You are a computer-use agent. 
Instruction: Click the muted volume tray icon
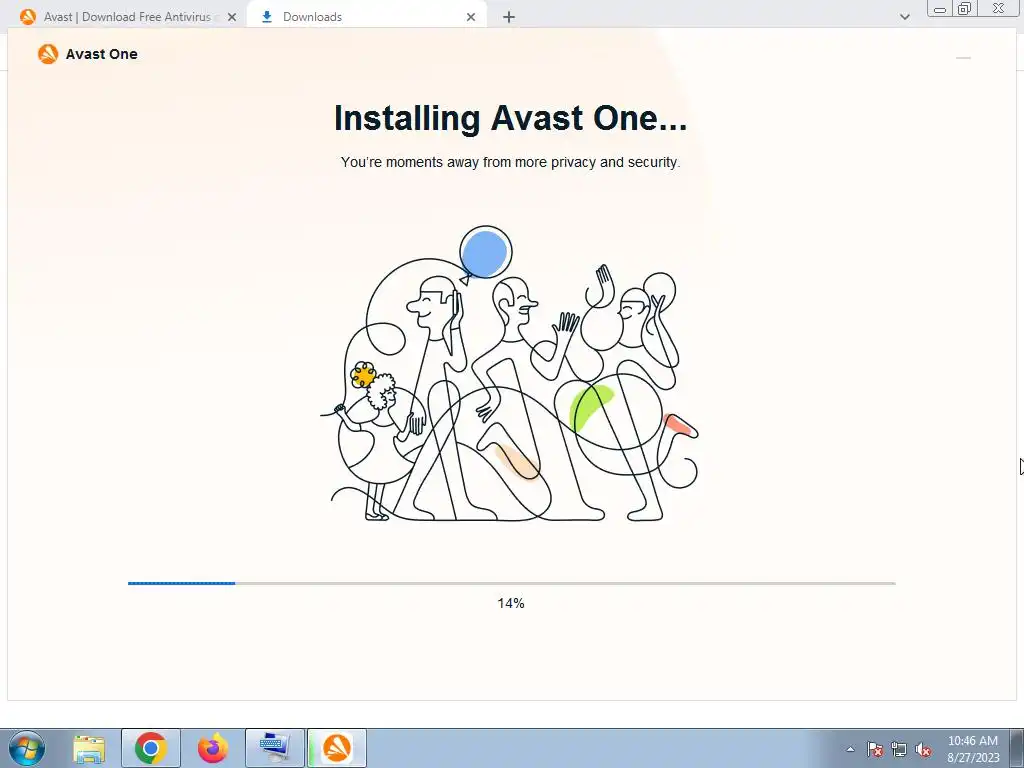(x=923, y=749)
